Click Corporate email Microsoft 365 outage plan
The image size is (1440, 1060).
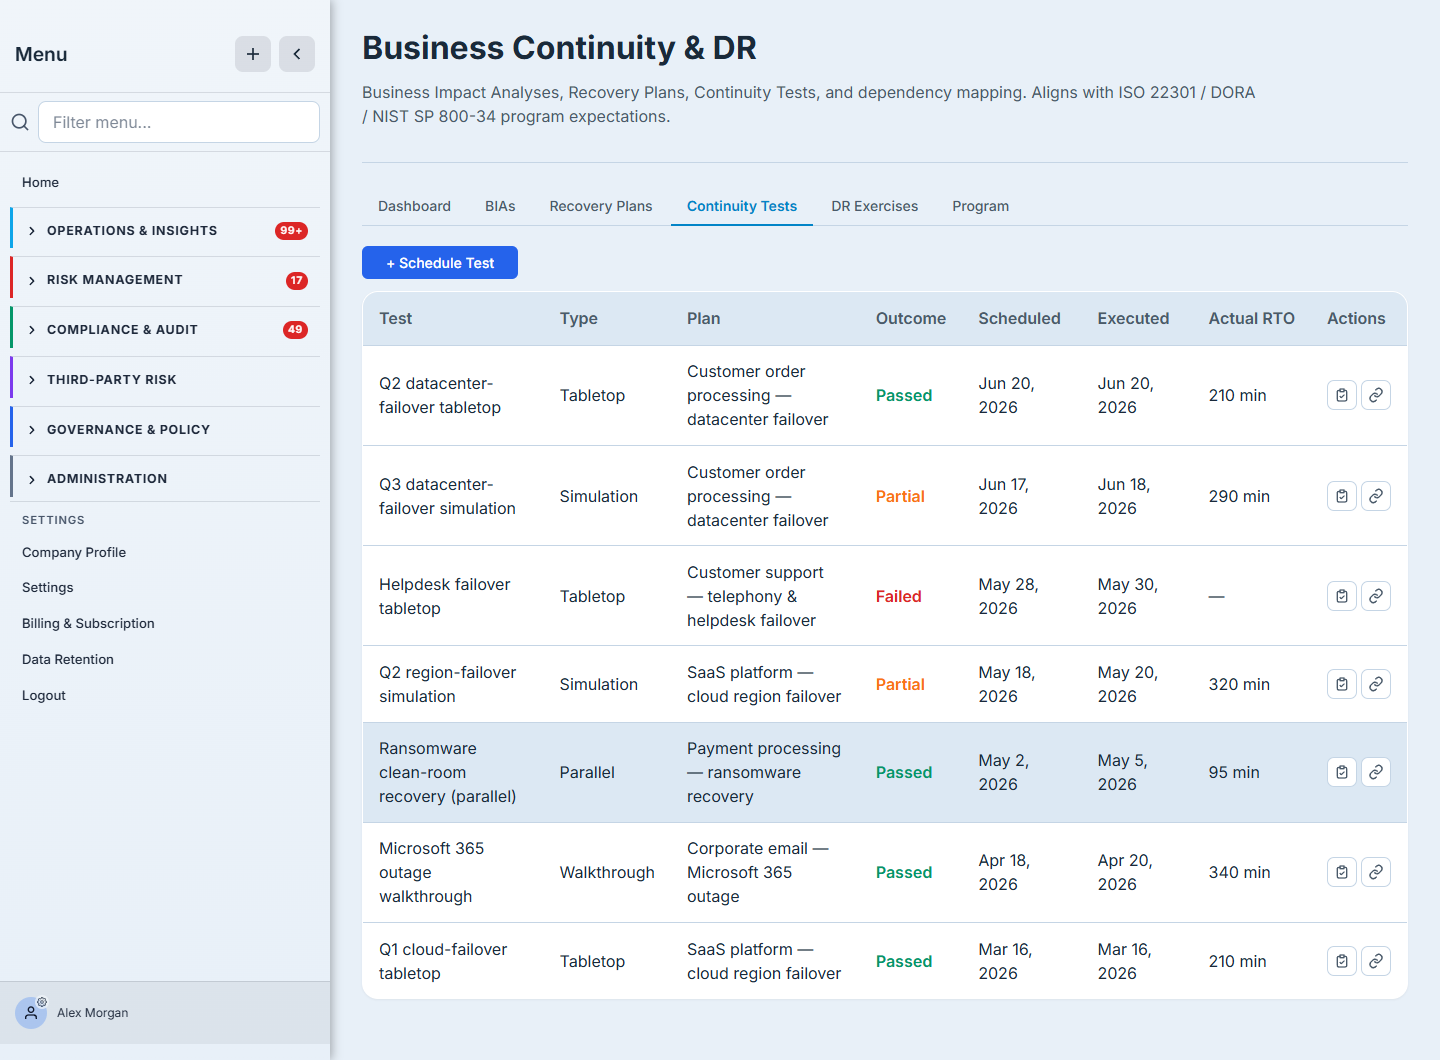pyautogui.click(x=757, y=872)
